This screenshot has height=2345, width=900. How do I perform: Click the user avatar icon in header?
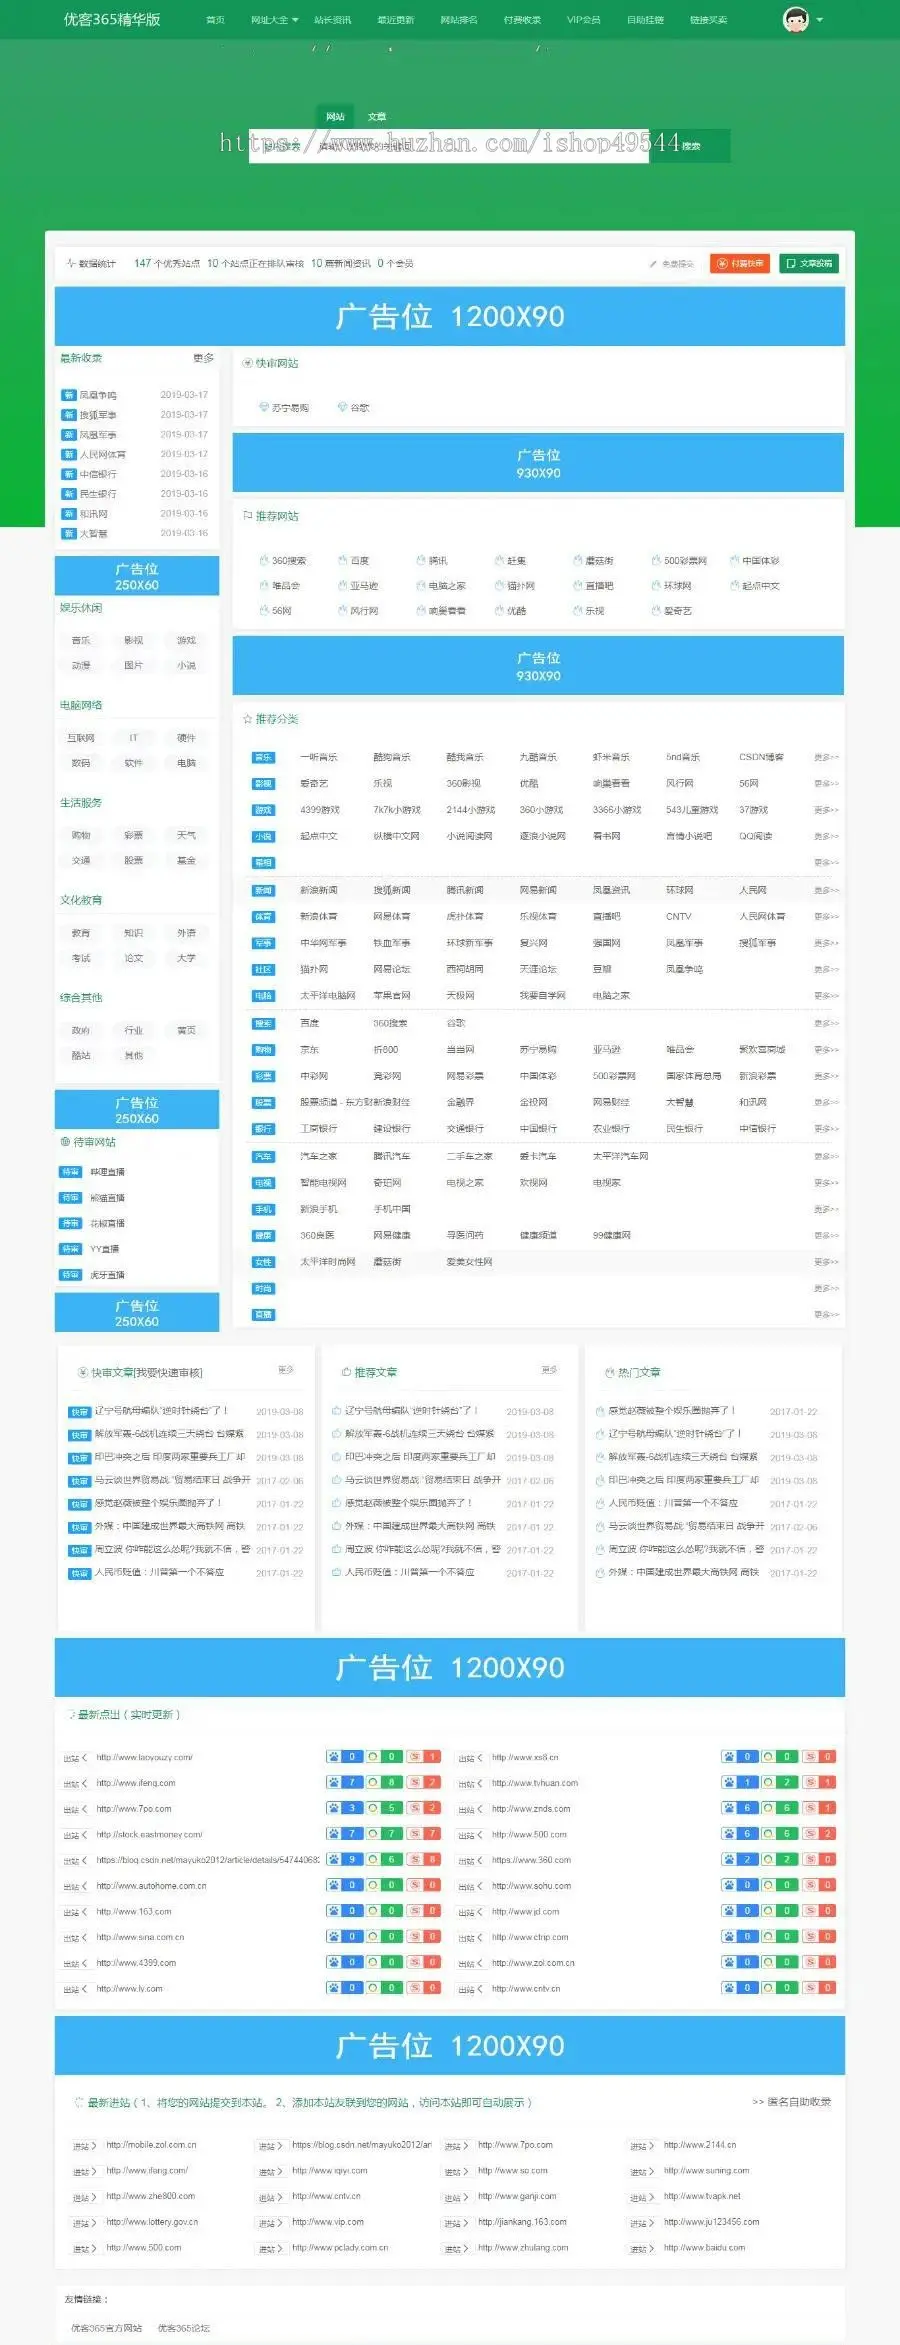(x=795, y=20)
